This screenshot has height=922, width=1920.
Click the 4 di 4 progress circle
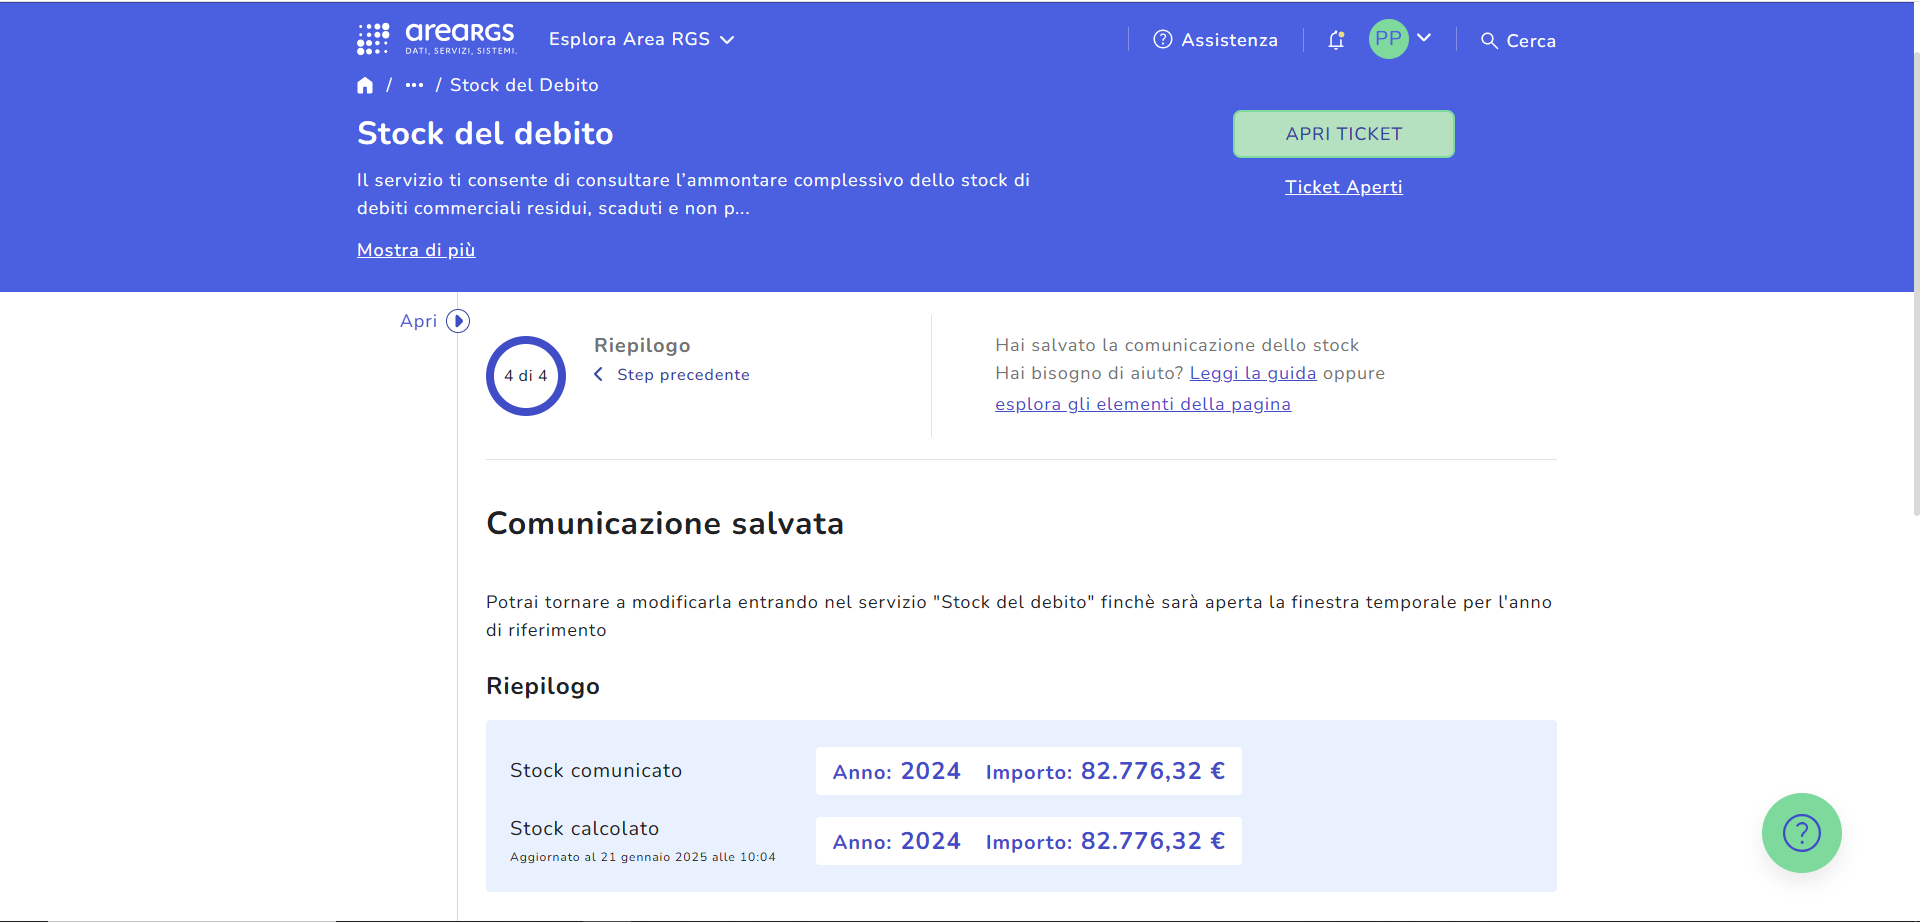click(526, 376)
